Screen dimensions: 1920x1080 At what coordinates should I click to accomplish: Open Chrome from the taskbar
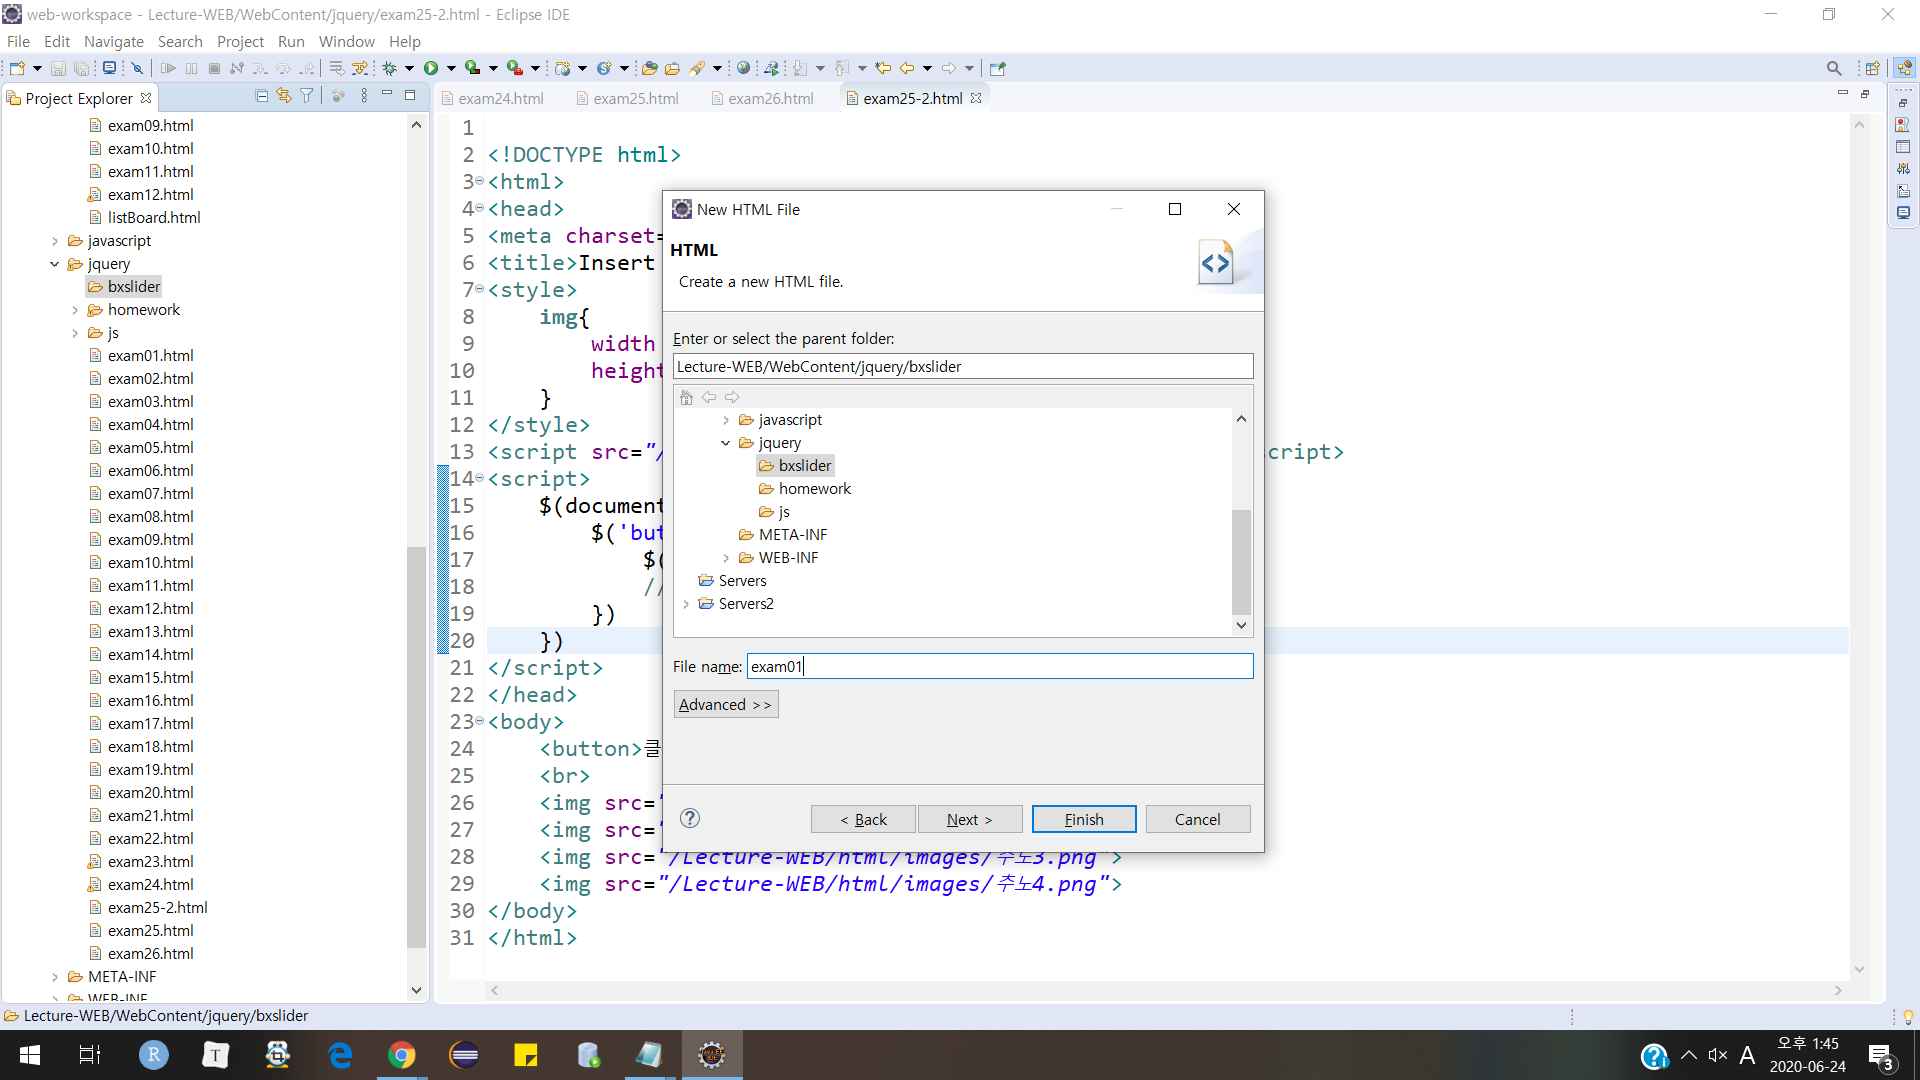coord(401,1055)
